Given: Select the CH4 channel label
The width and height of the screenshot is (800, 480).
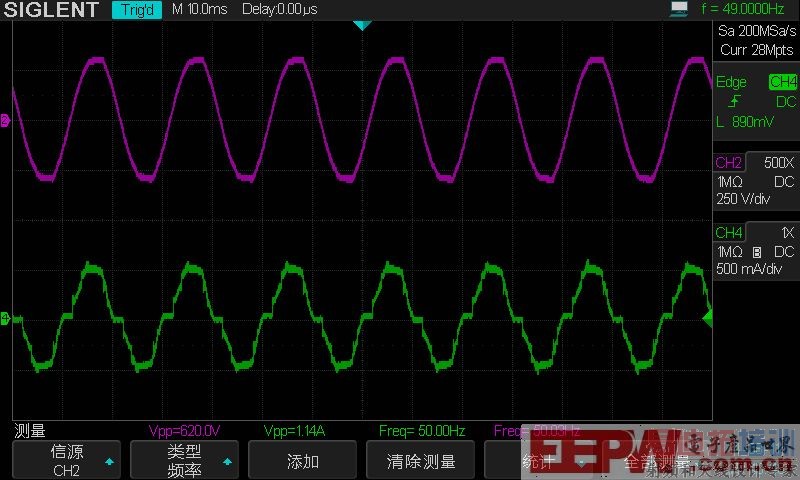Looking at the screenshot, I should click(x=729, y=233).
